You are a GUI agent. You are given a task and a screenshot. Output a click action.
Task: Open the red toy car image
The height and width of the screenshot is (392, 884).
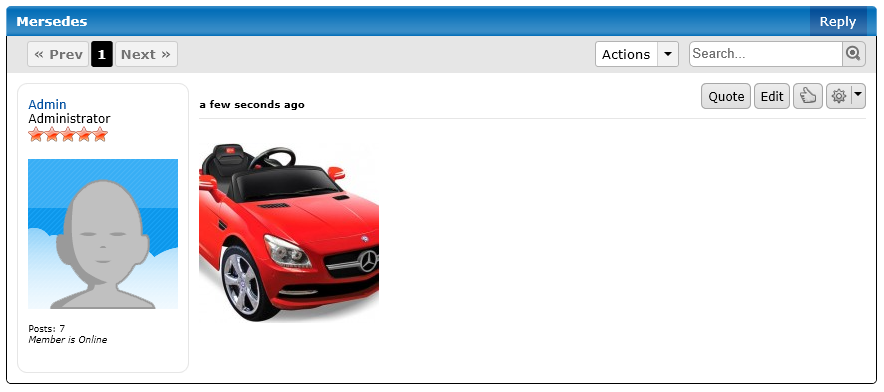pyautogui.click(x=289, y=232)
